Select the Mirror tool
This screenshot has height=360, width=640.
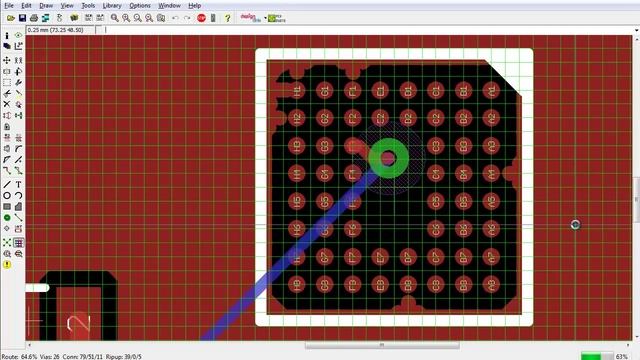point(7,71)
